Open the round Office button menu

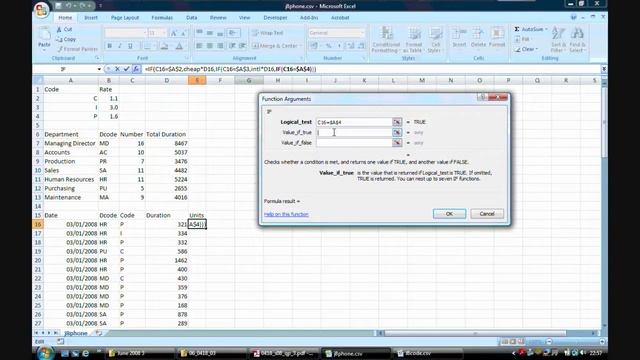42,10
